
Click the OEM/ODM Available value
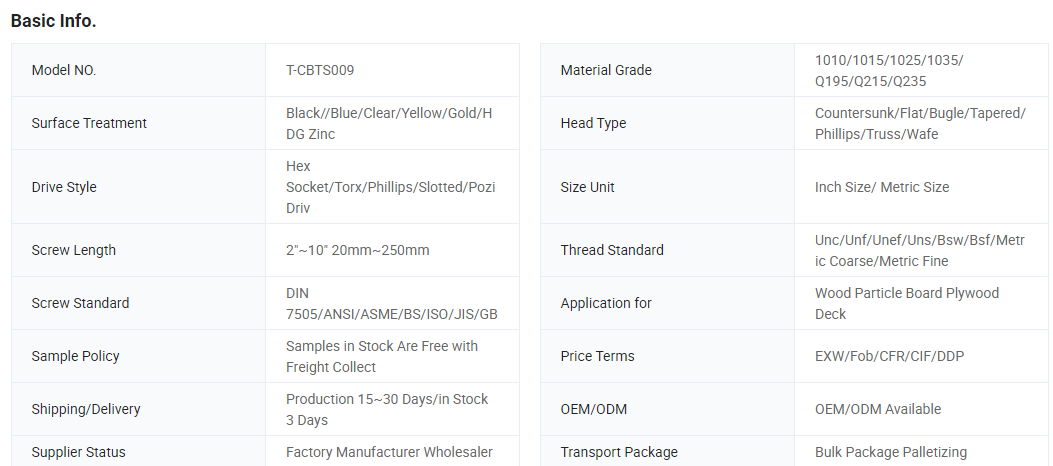[878, 409]
